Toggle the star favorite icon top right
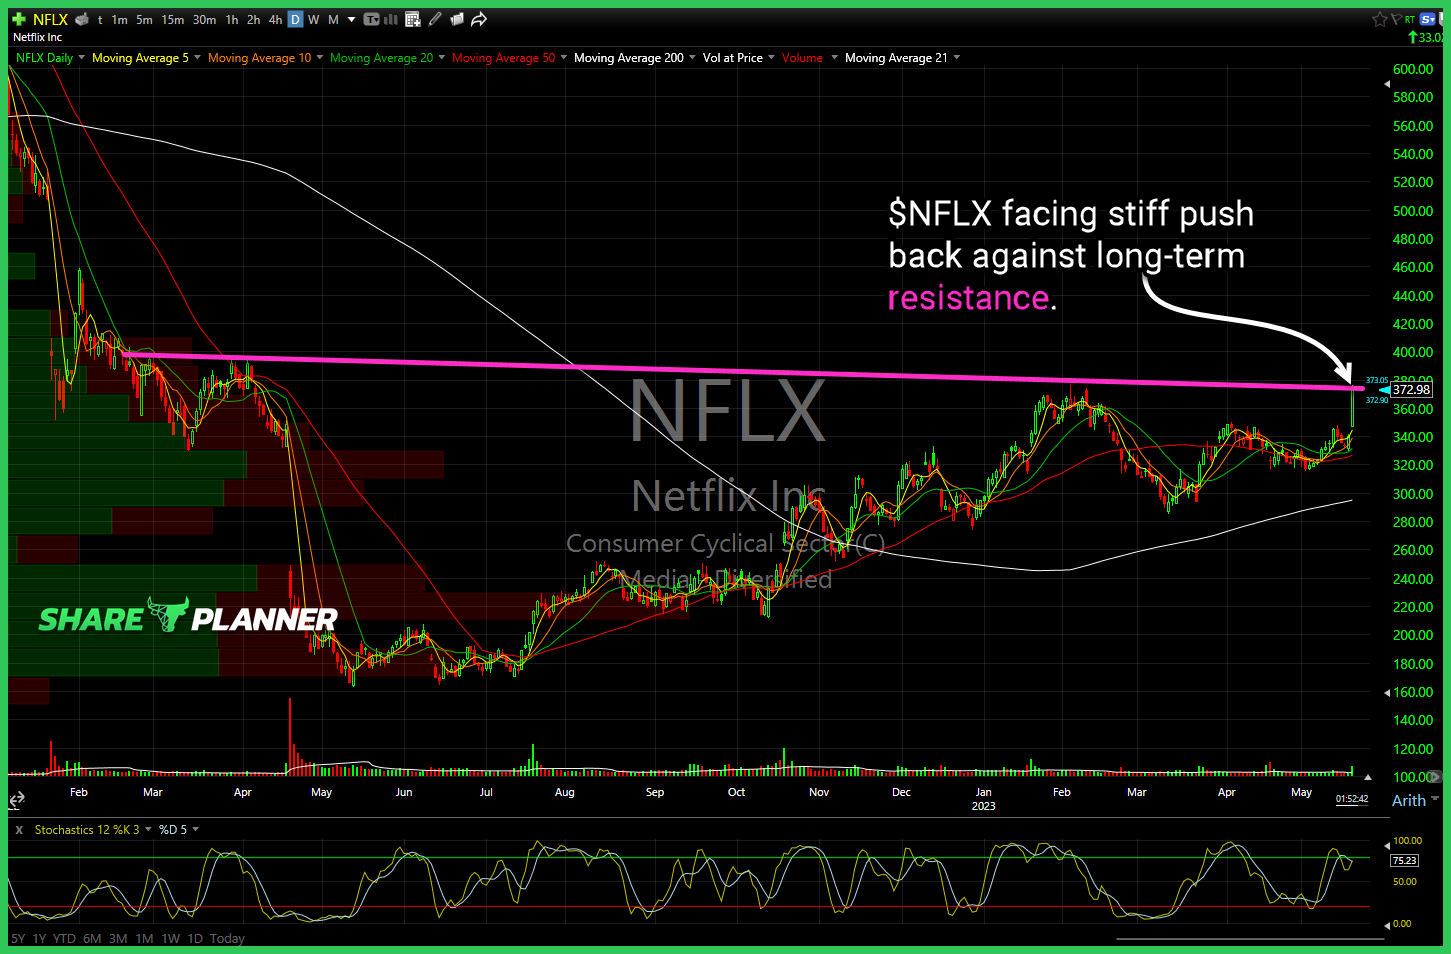 coord(1380,19)
